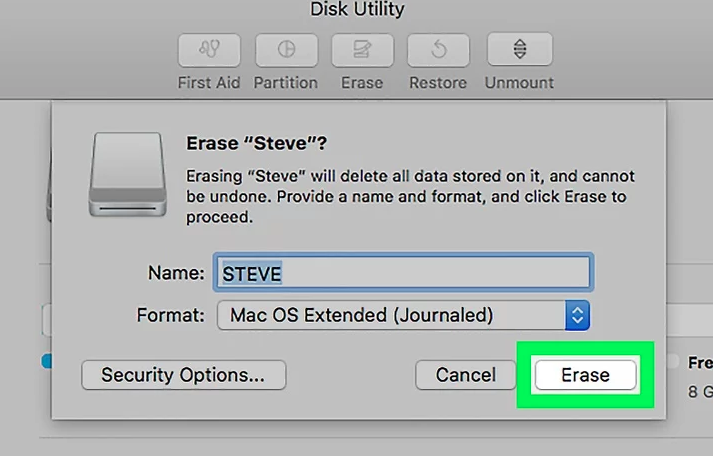The width and height of the screenshot is (713, 456).
Task: Cancel the erase dialog
Action: point(466,375)
